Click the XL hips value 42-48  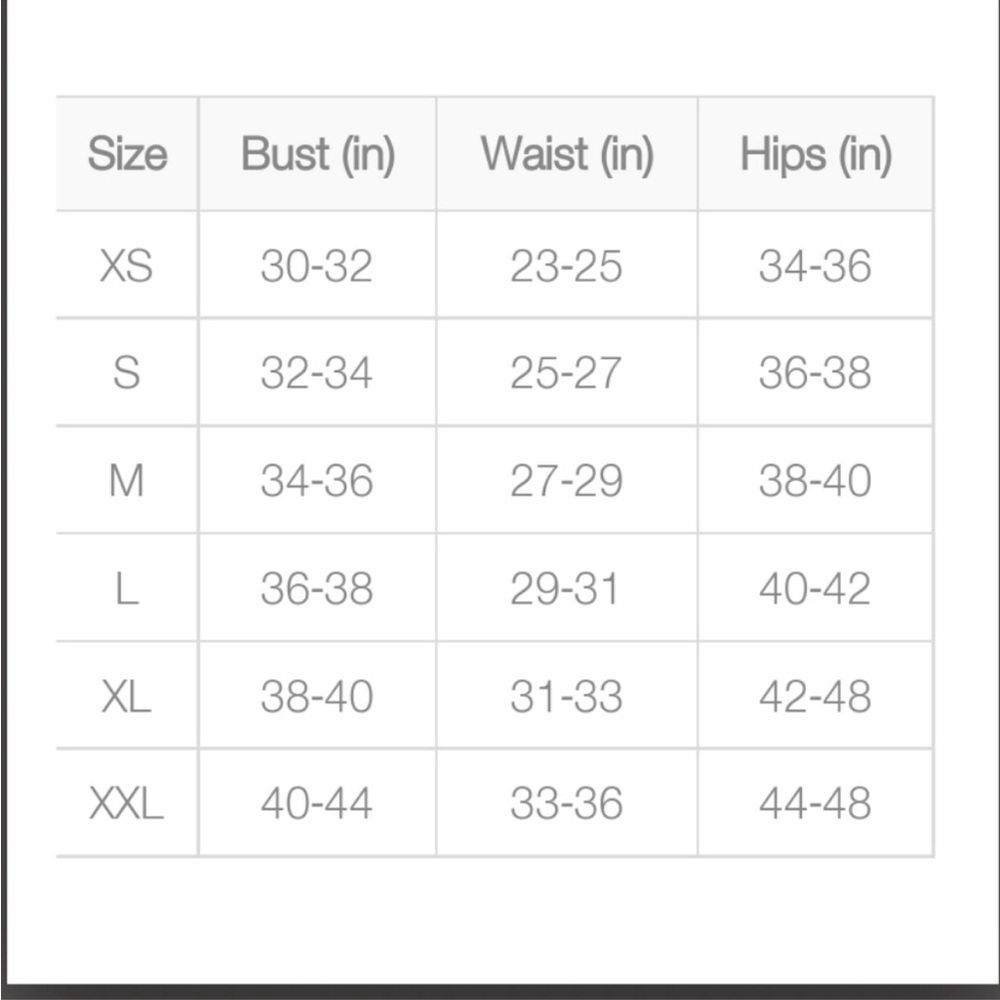pos(815,696)
